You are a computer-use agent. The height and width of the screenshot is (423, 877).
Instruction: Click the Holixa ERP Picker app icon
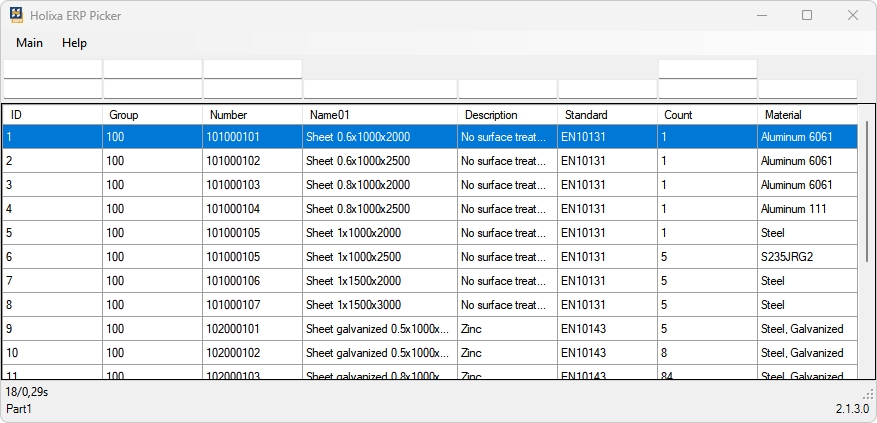[x=16, y=15]
